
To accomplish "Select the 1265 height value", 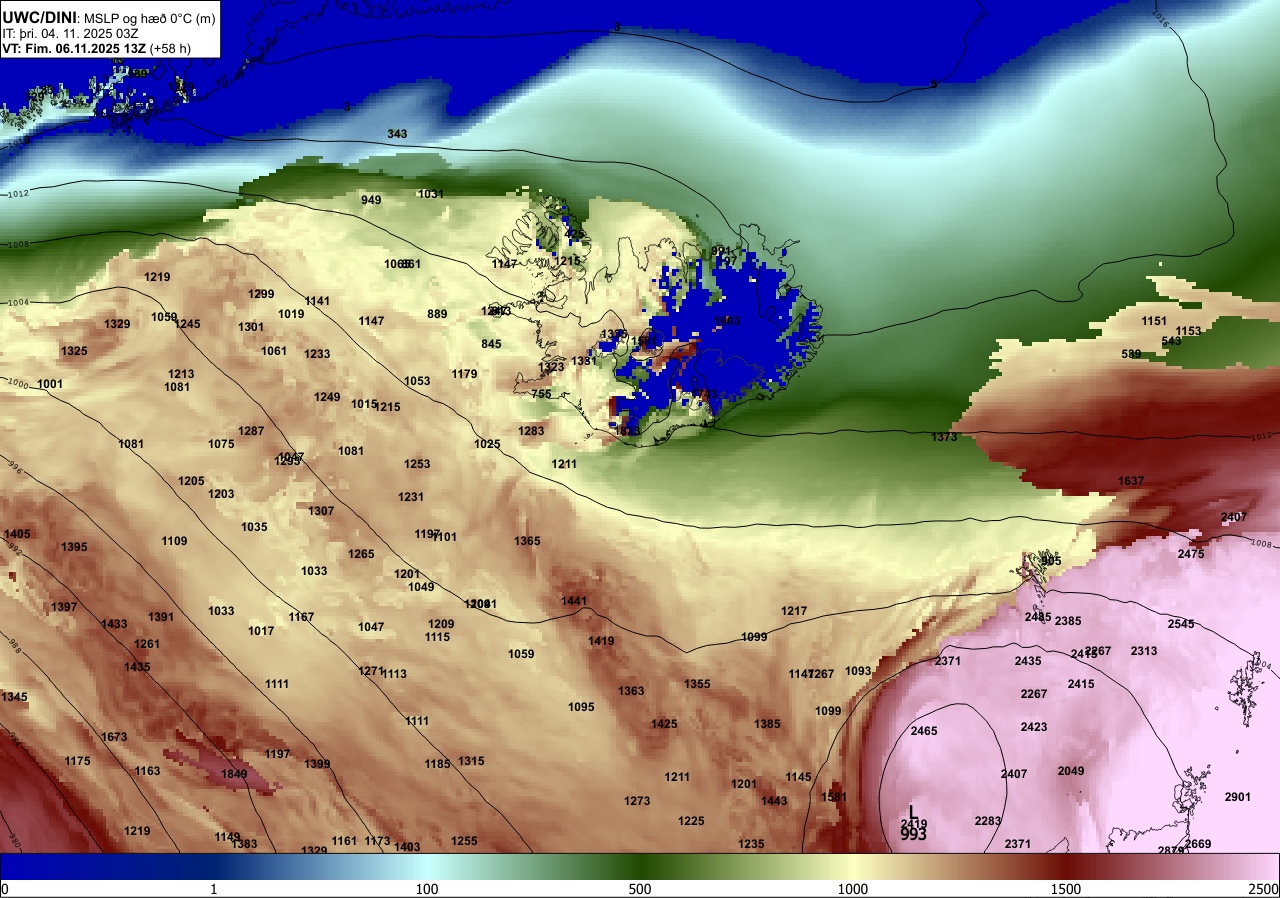I will [x=361, y=554].
